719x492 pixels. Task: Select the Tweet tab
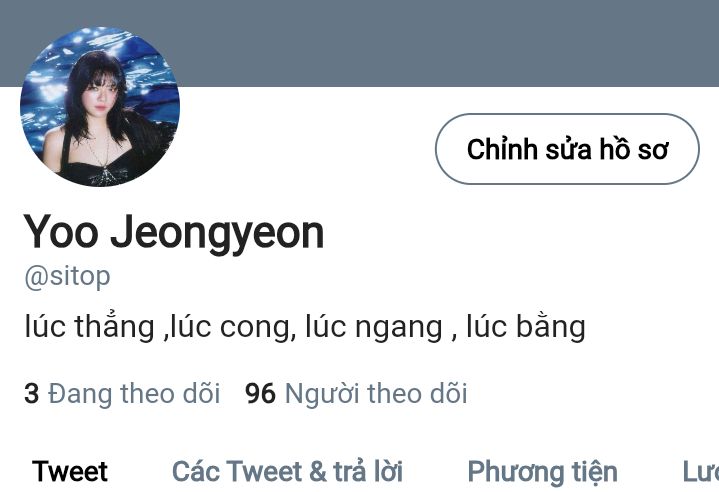coord(70,471)
